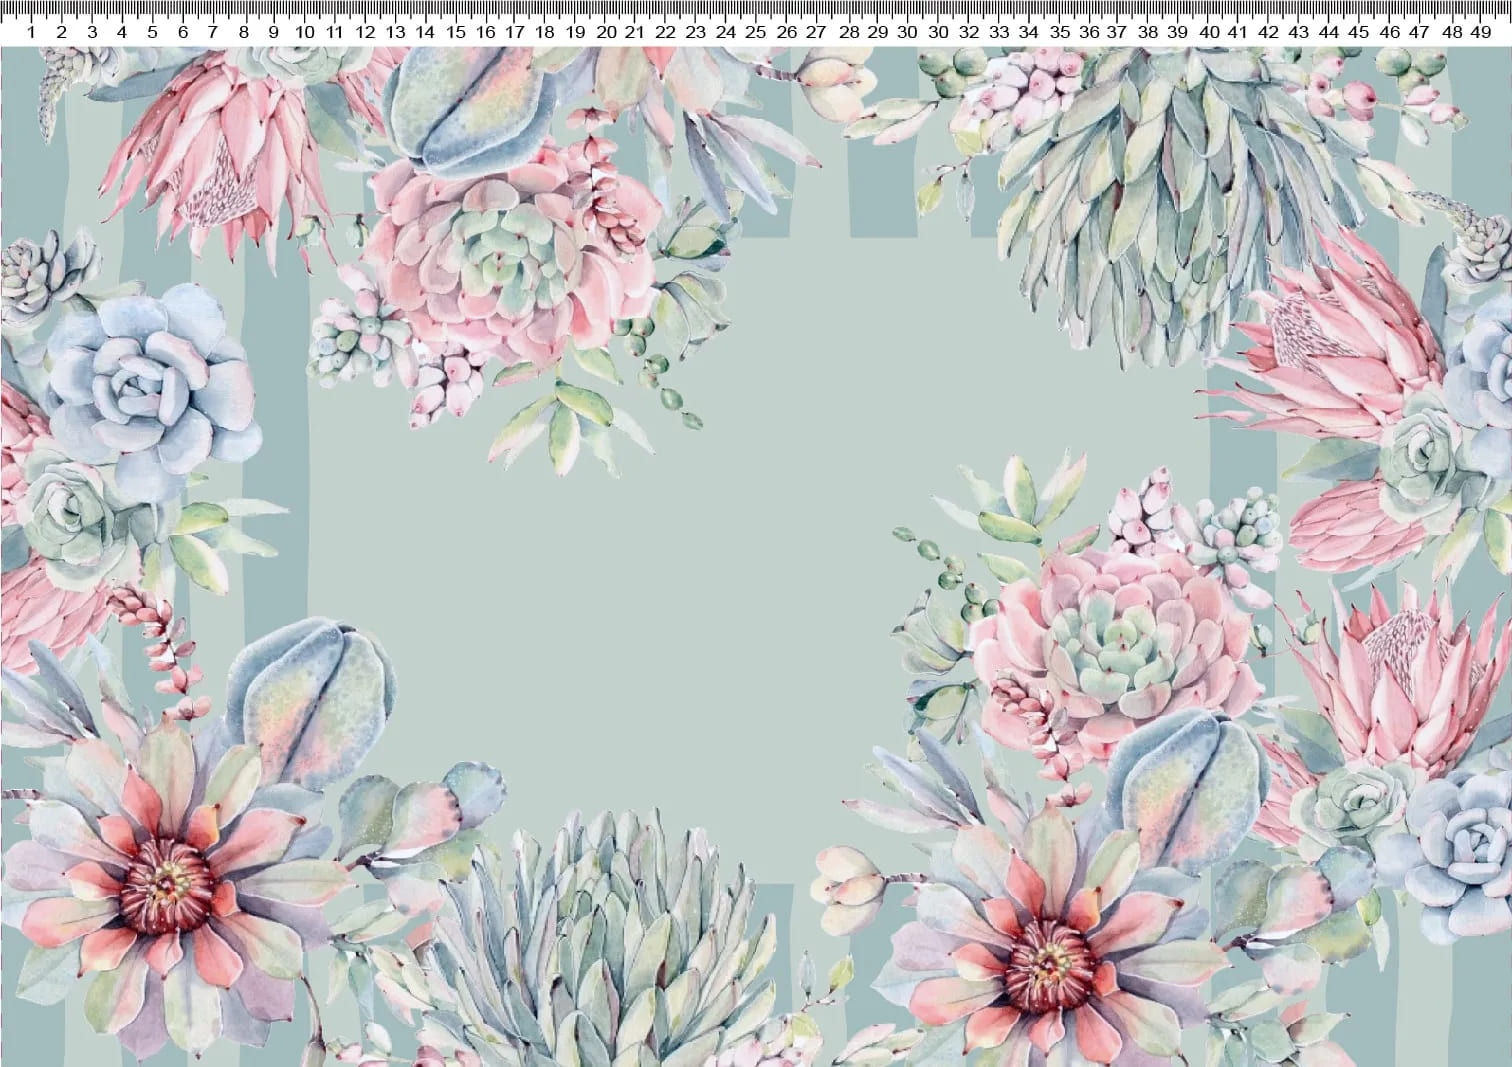Pick the ruler number 28
This screenshot has height=1067, width=1512.
pyautogui.click(x=848, y=32)
